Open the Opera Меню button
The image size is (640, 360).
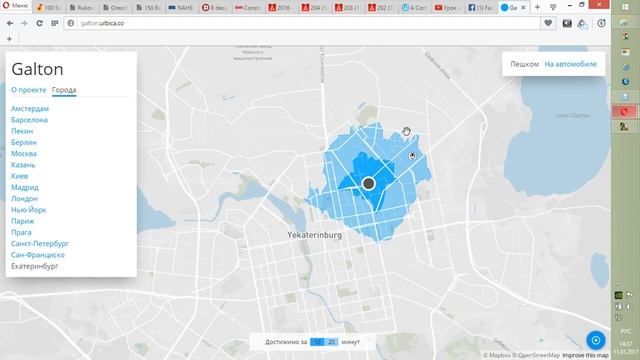16,6
